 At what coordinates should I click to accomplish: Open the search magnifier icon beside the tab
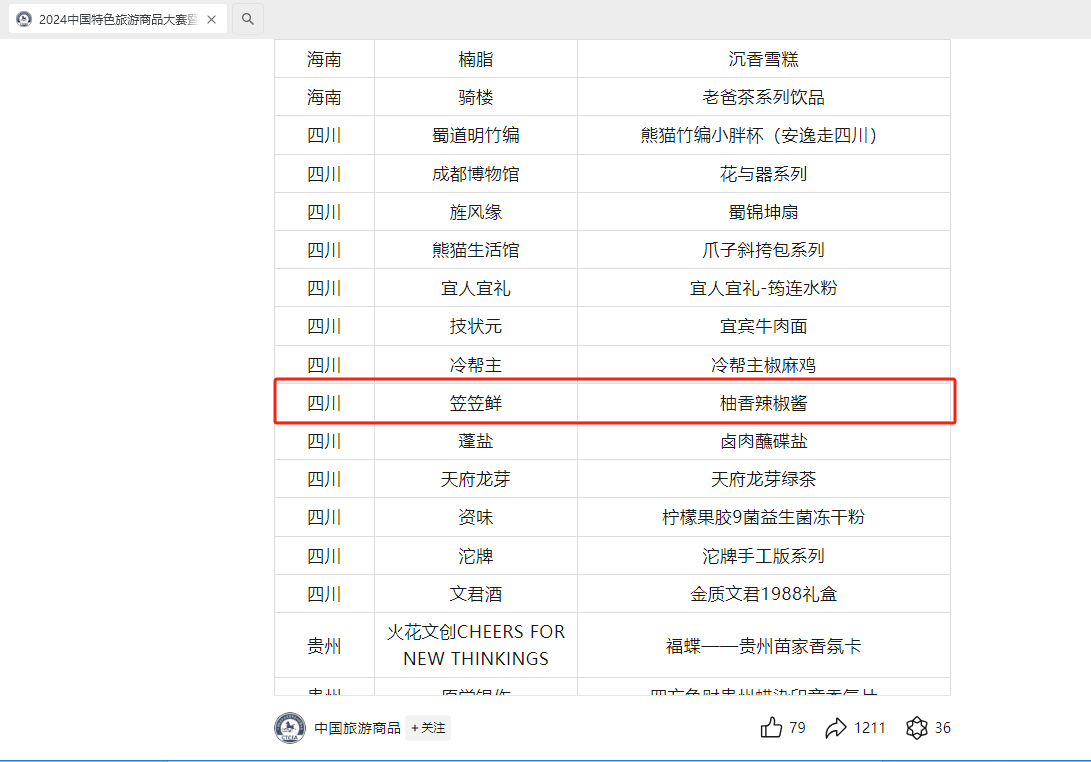tap(248, 19)
